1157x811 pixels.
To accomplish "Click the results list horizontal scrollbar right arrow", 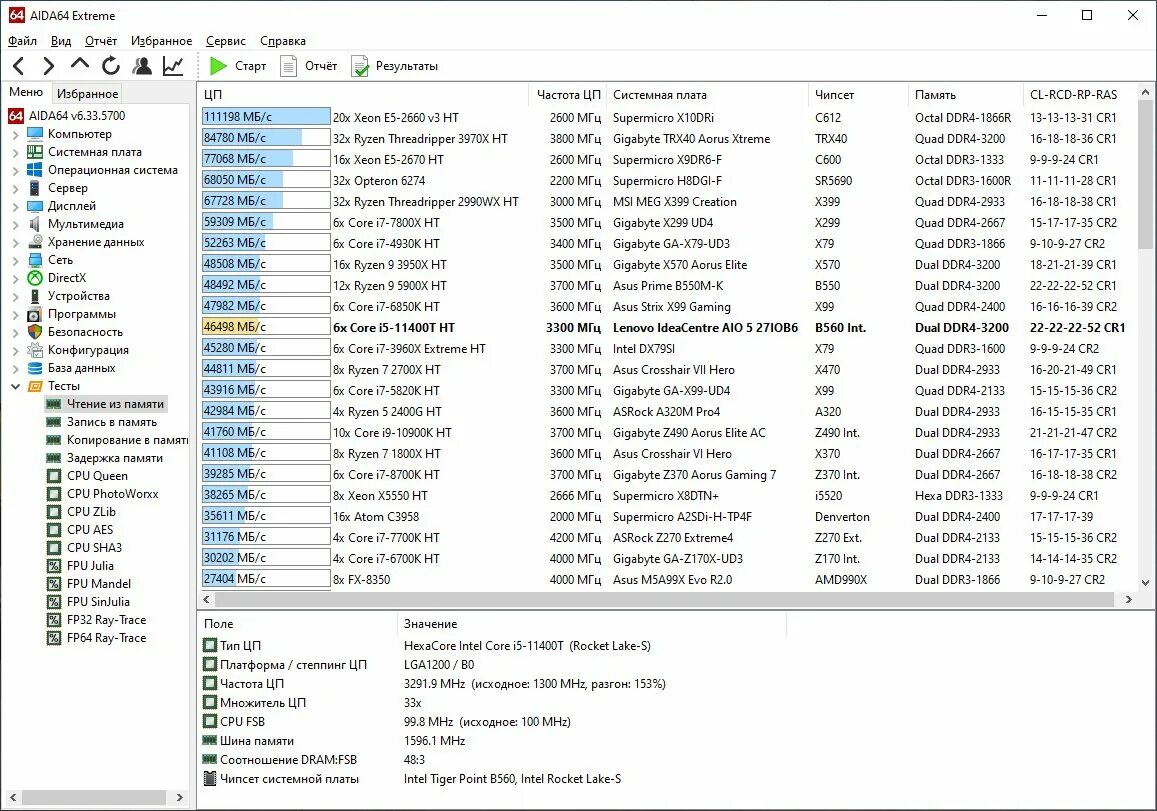I will [1128, 600].
